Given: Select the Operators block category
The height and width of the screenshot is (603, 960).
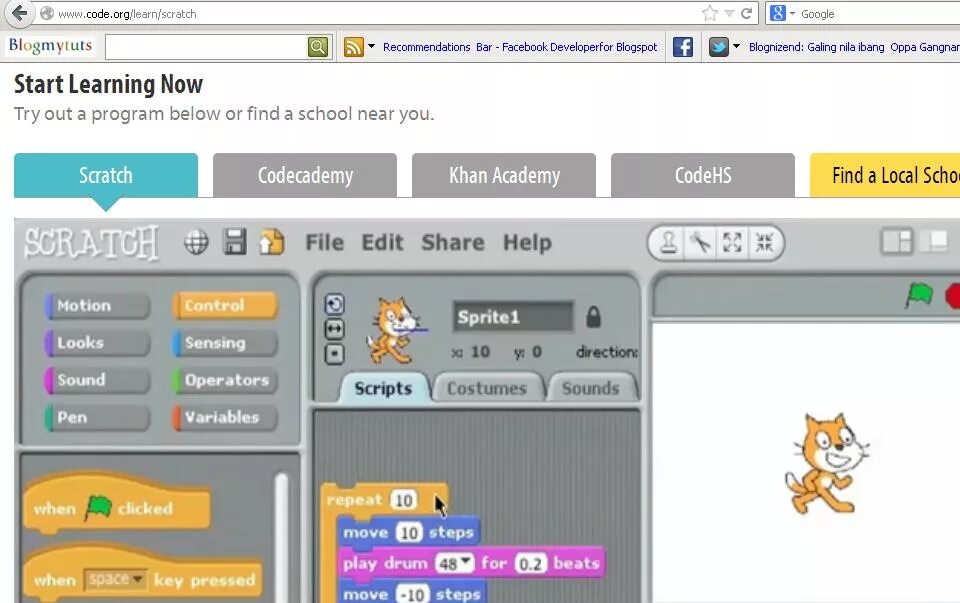Looking at the screenshot, I should click(225, 380).
